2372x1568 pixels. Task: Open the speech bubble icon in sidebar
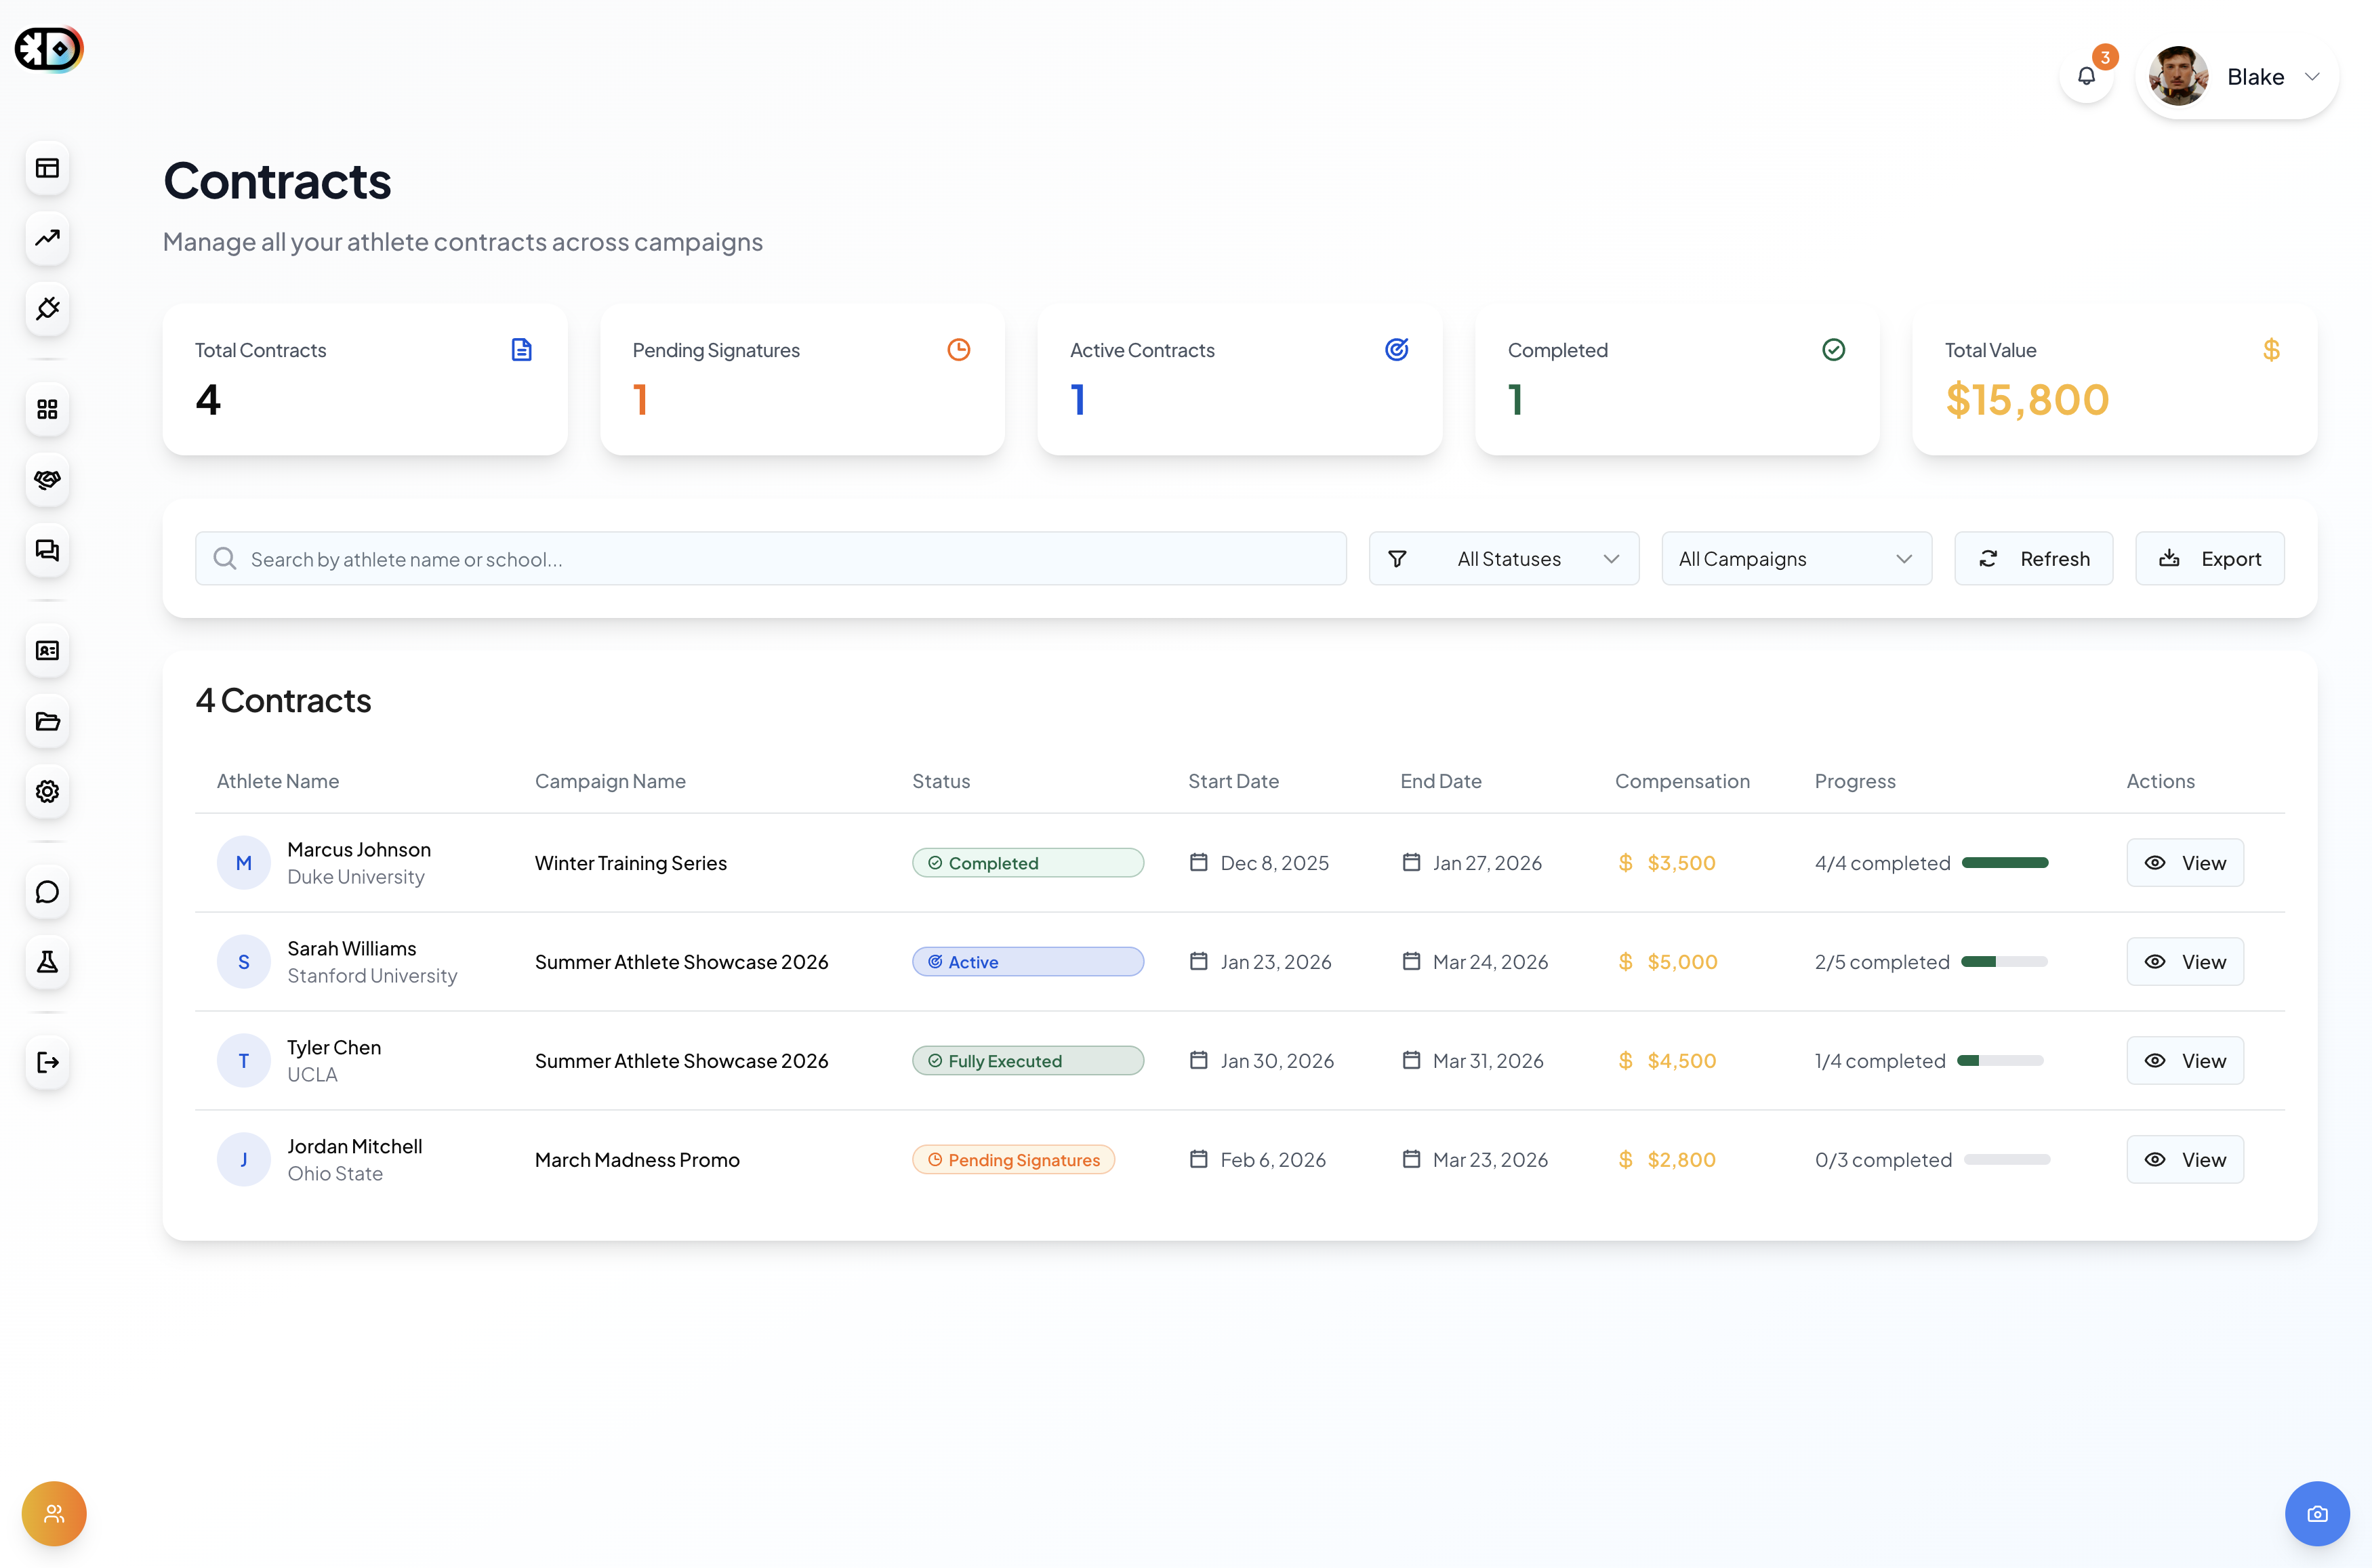47,892
